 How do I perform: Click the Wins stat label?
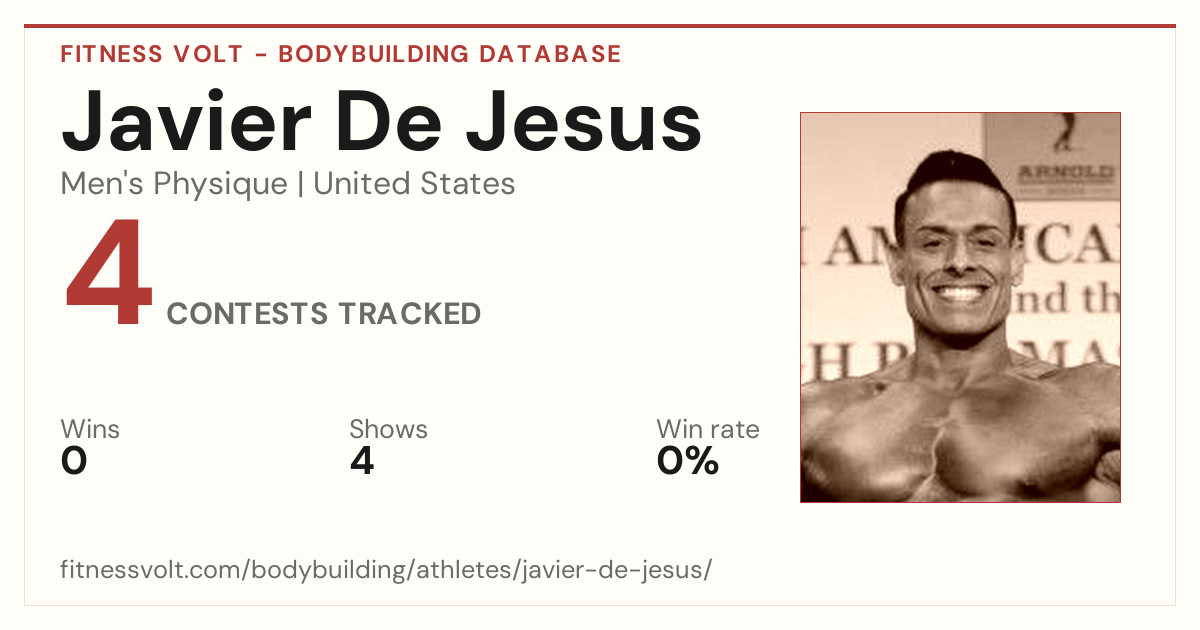coord(90,430)
